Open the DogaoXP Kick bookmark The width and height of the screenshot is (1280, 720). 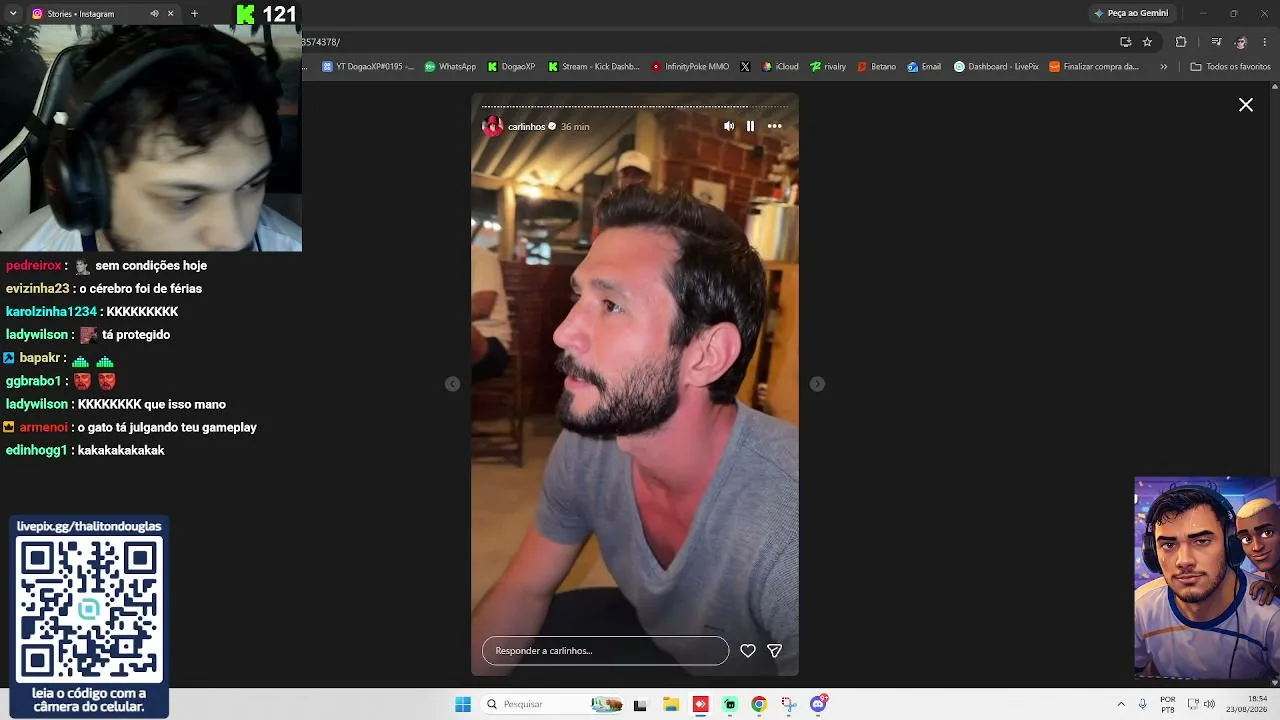(x=511, y=67)
